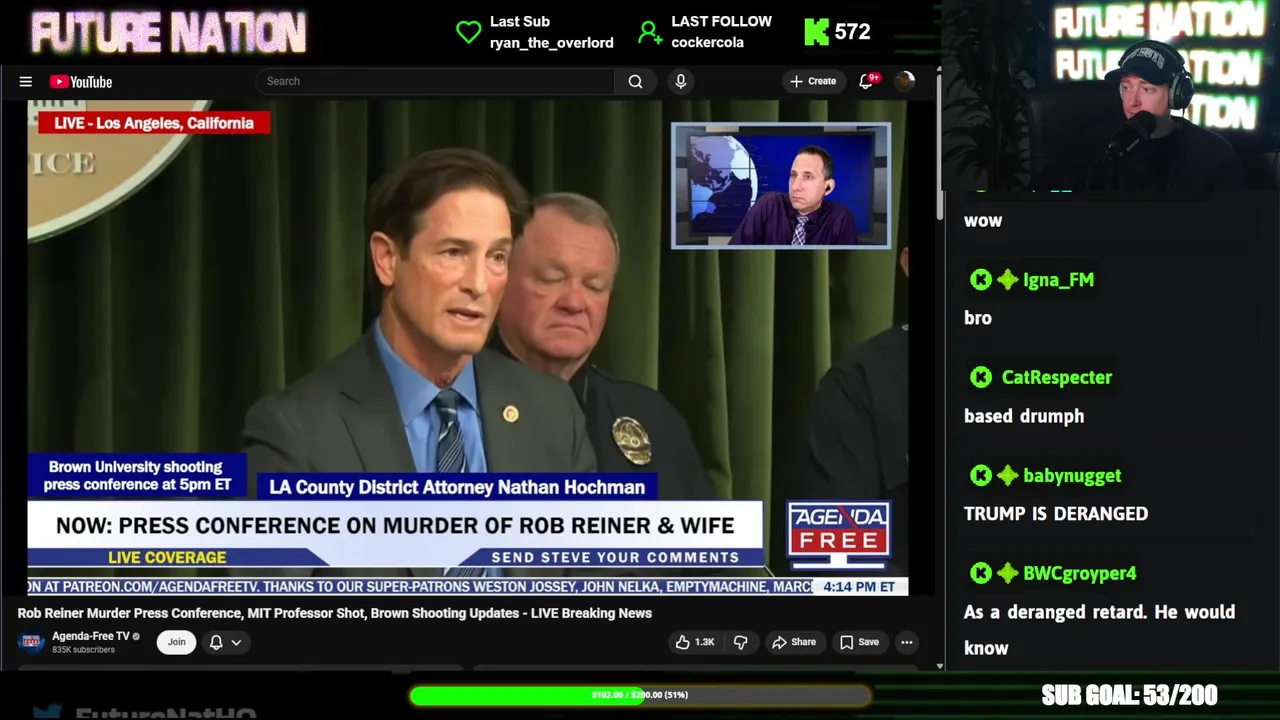Click username CatRespecter in chat
Screen dimensions: 1280x720
pos(1057,377)
